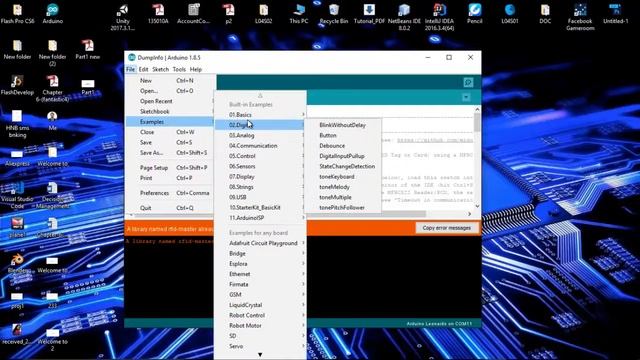The width and height of the screenshot is (640, 360).
Task: Open the Decision Management desktop file icon
Action: [x=53, y=195]
